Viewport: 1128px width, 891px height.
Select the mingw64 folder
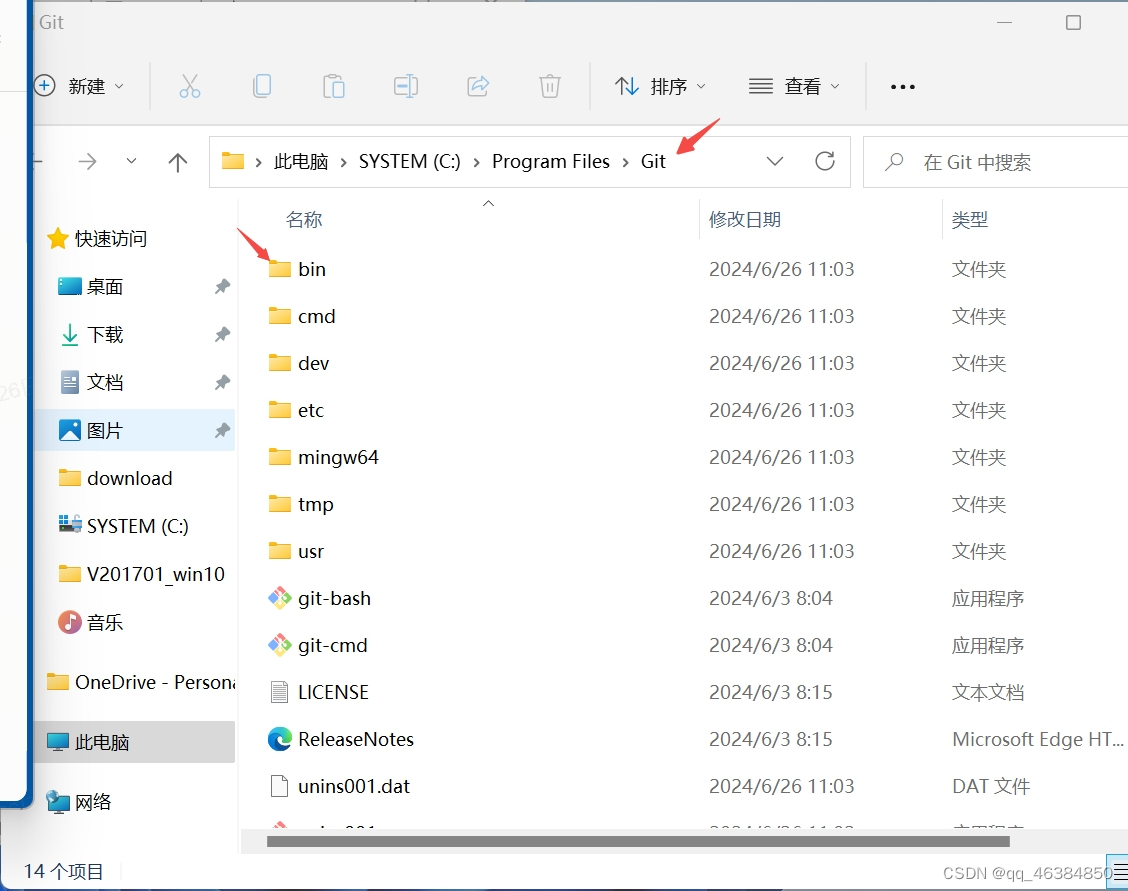tap(338, 457)
